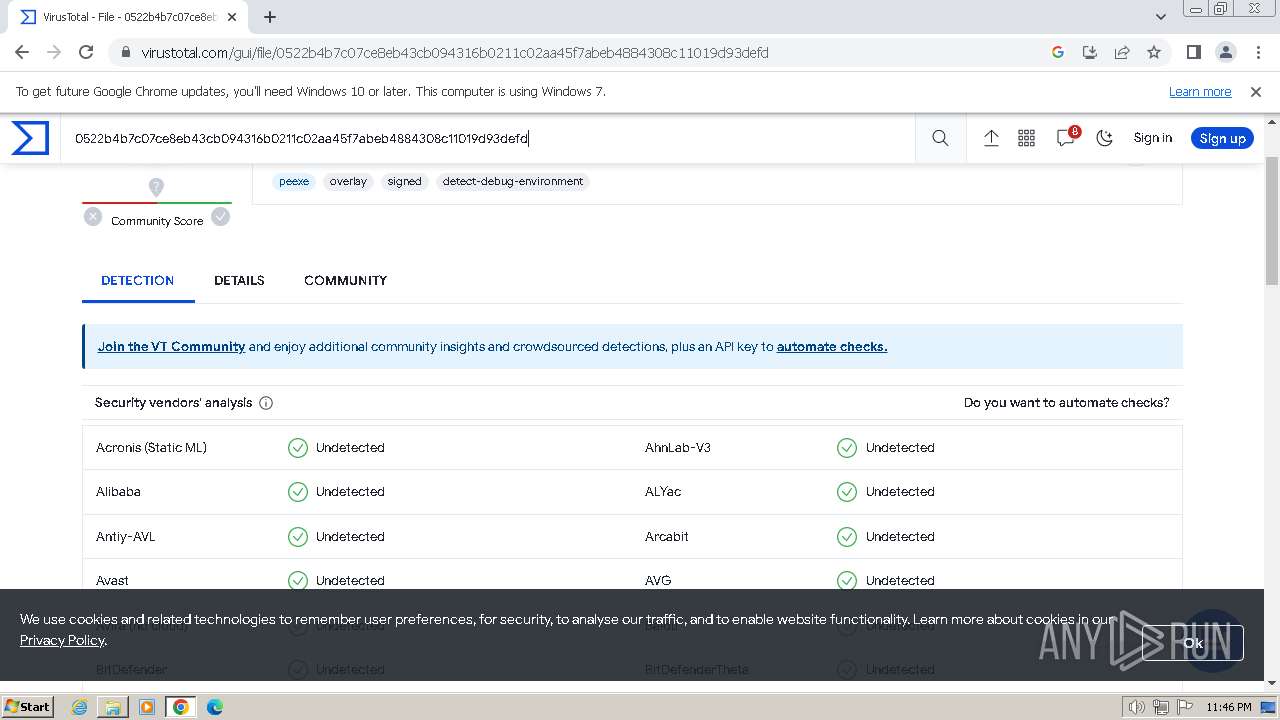Open the Chrome three-dot menu

click(x=1257, y=52)
